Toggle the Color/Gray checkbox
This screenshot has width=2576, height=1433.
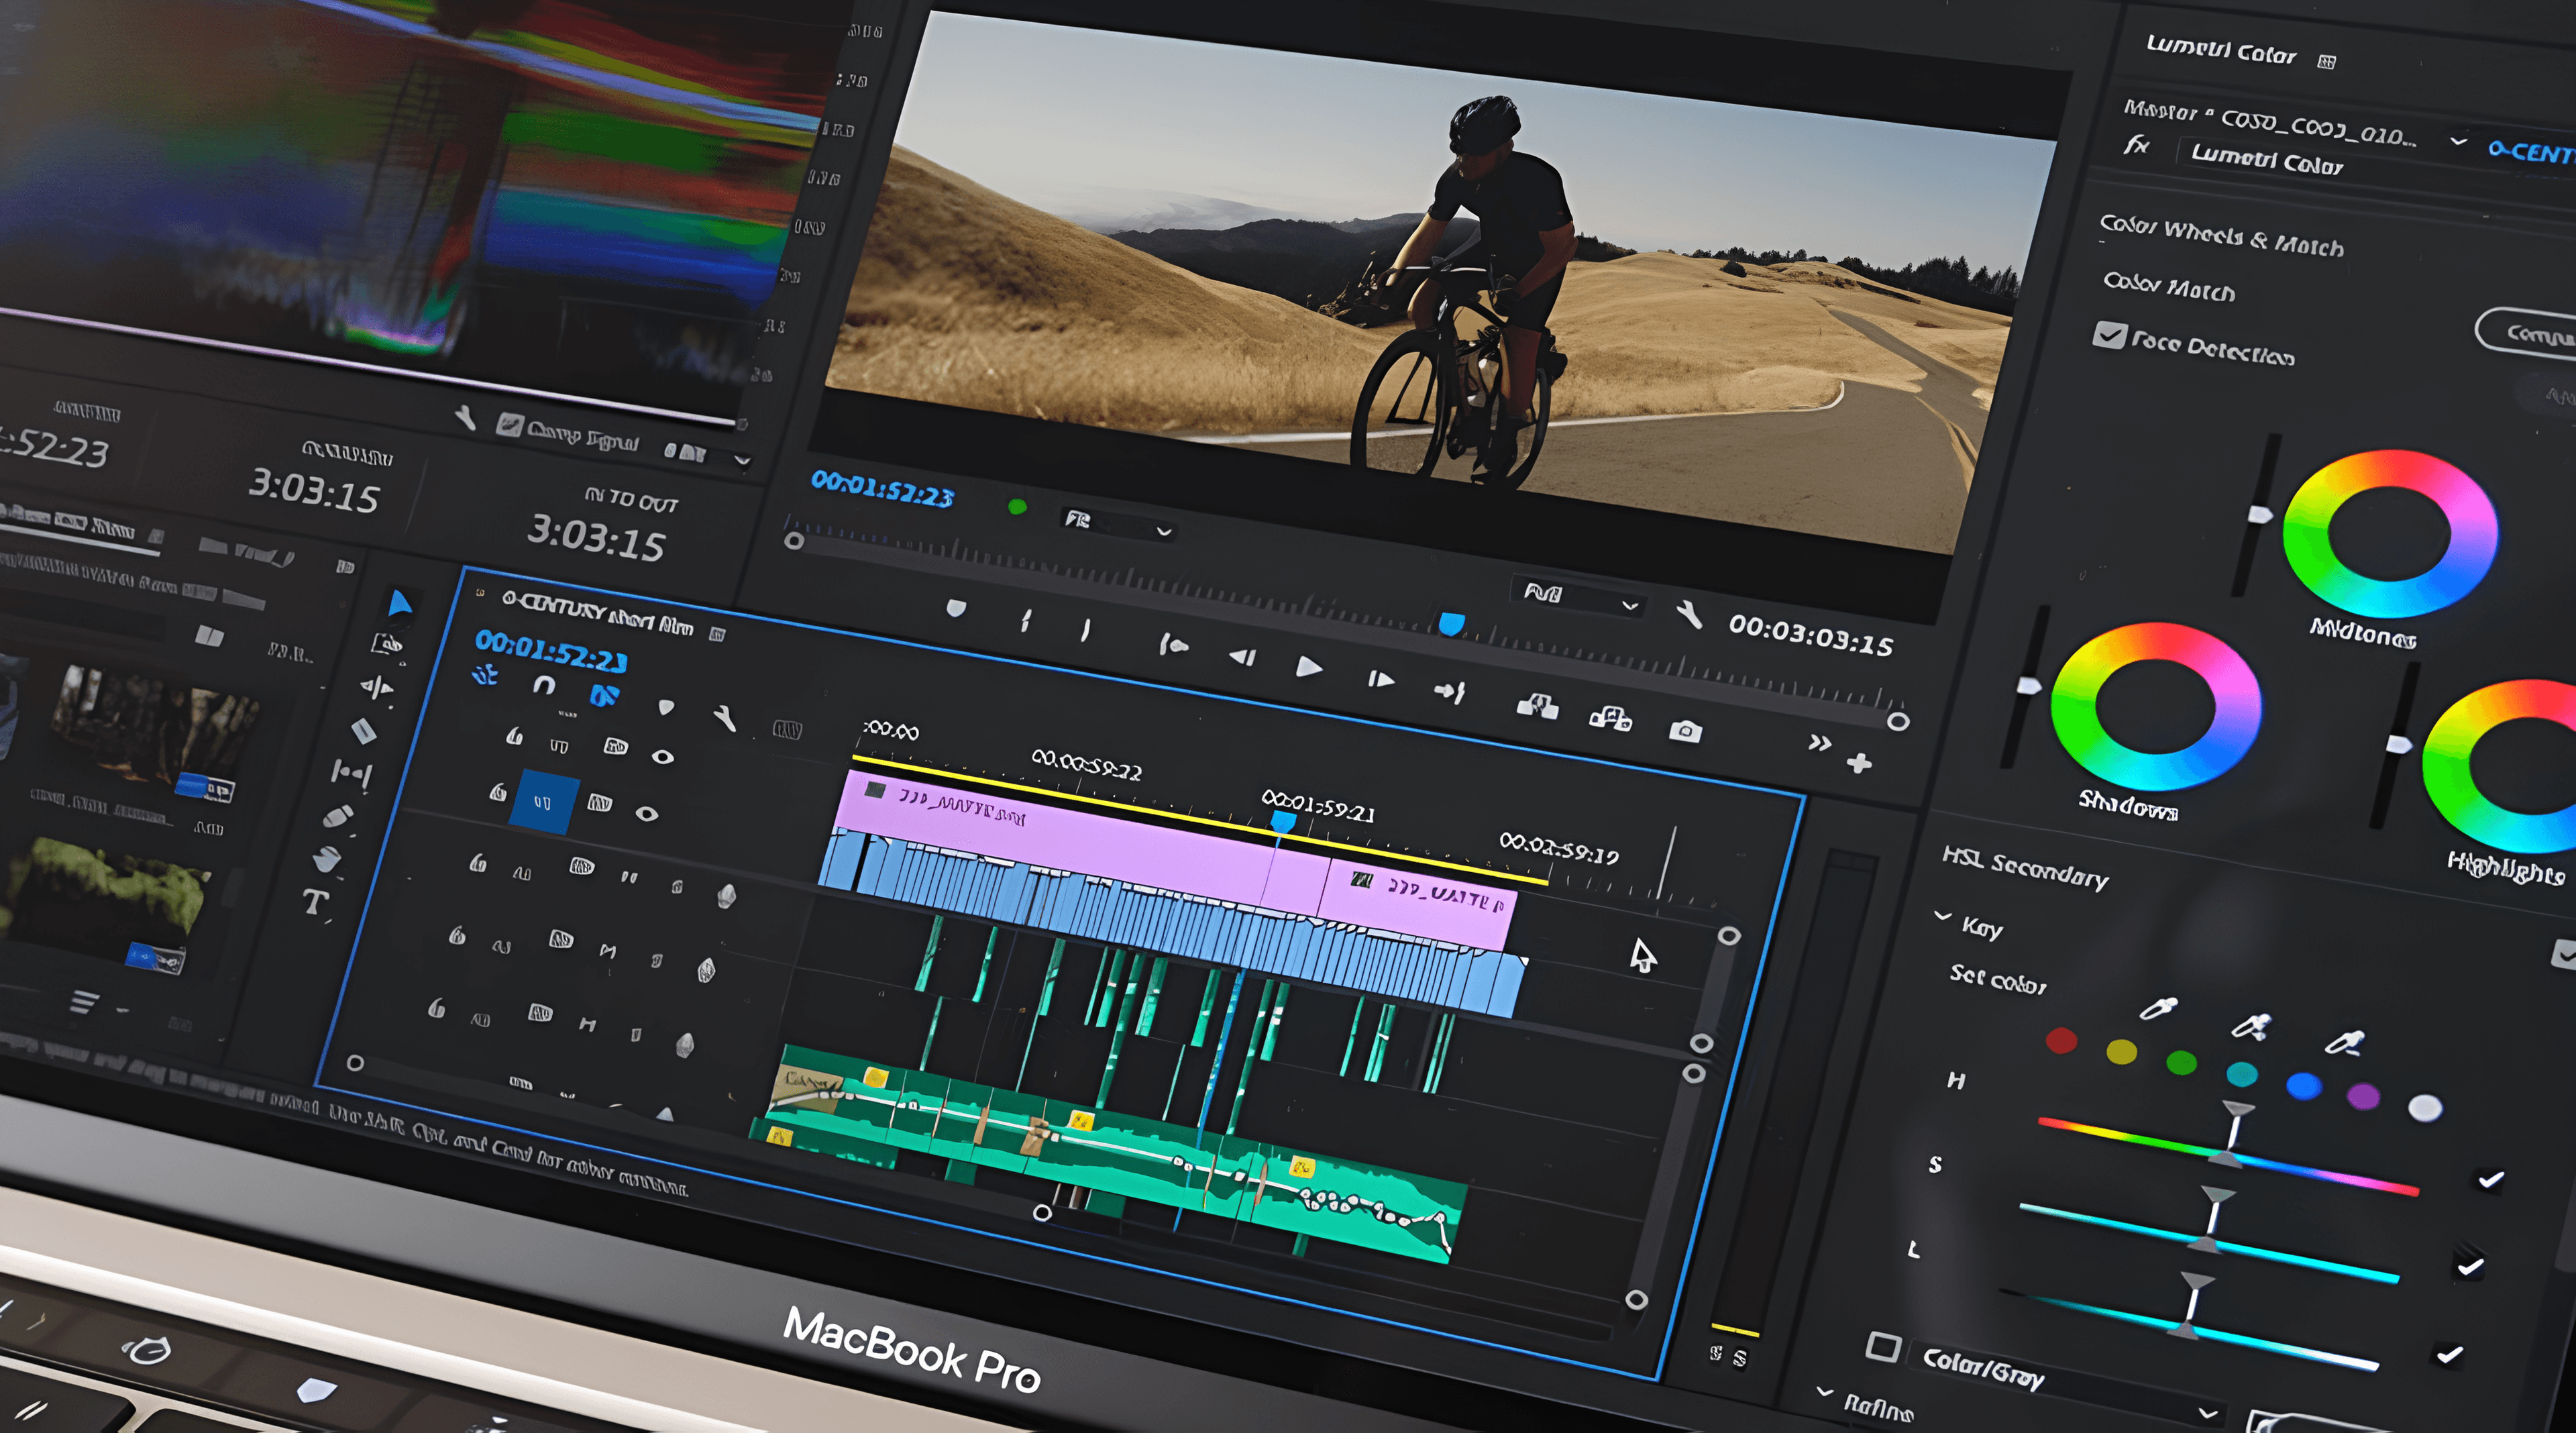click(1883, 1346)
